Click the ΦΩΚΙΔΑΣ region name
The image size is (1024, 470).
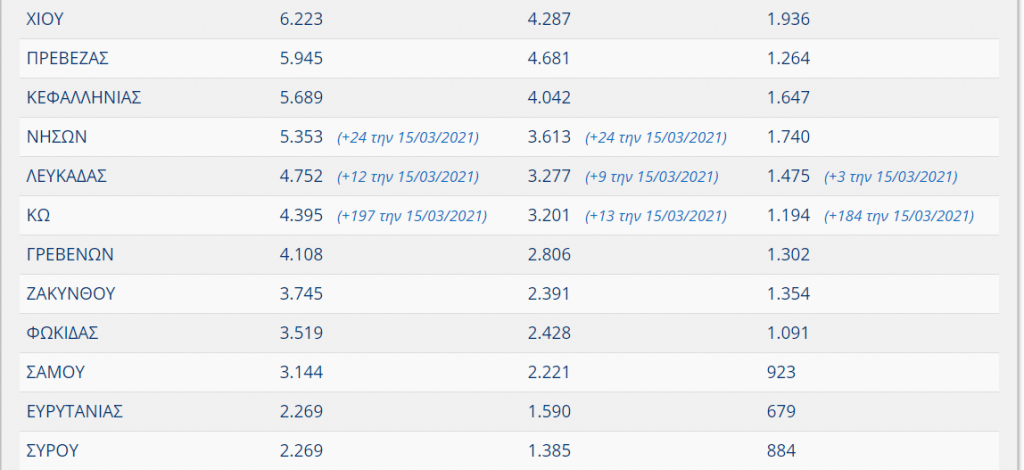tap(62, 333)
